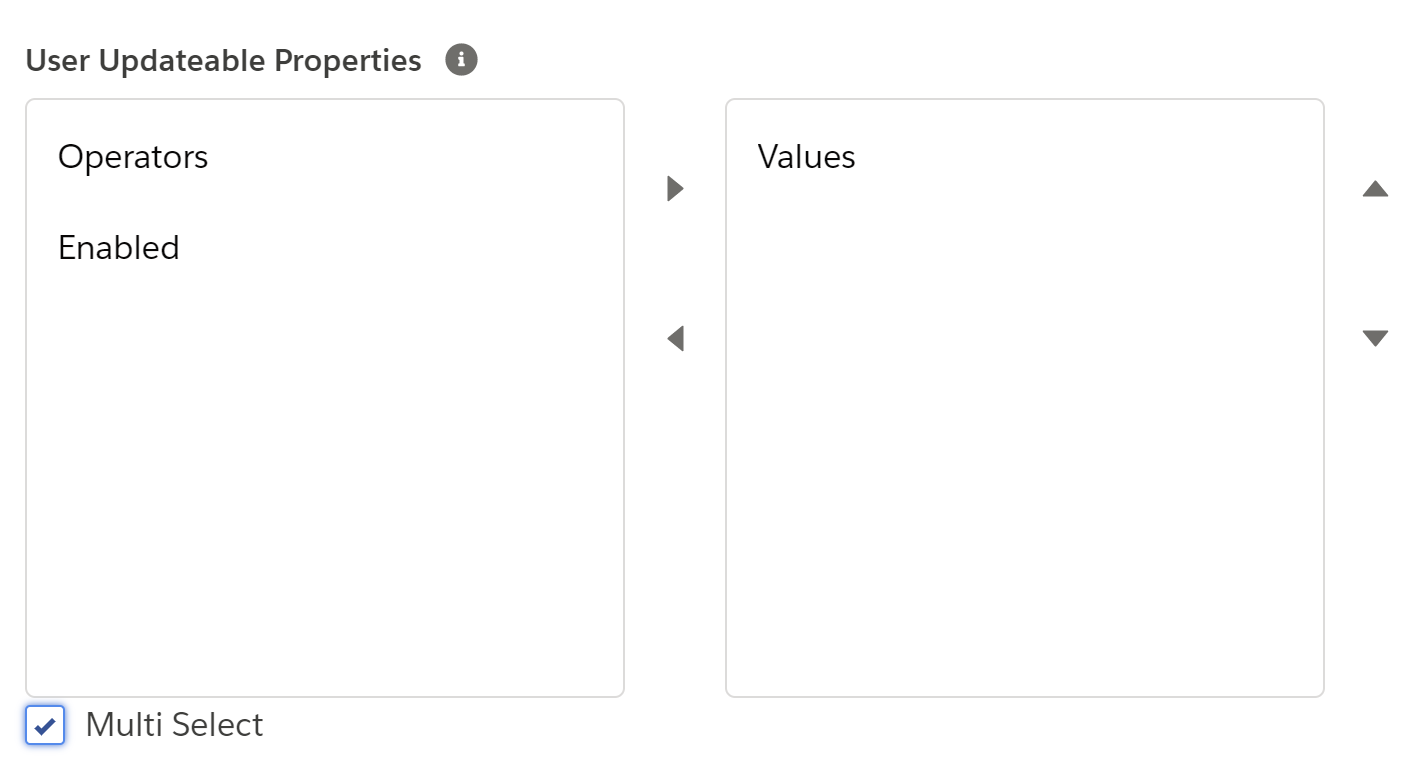Shift the chosen property one position up
1414x780 pixels.
pos(1375,189)
